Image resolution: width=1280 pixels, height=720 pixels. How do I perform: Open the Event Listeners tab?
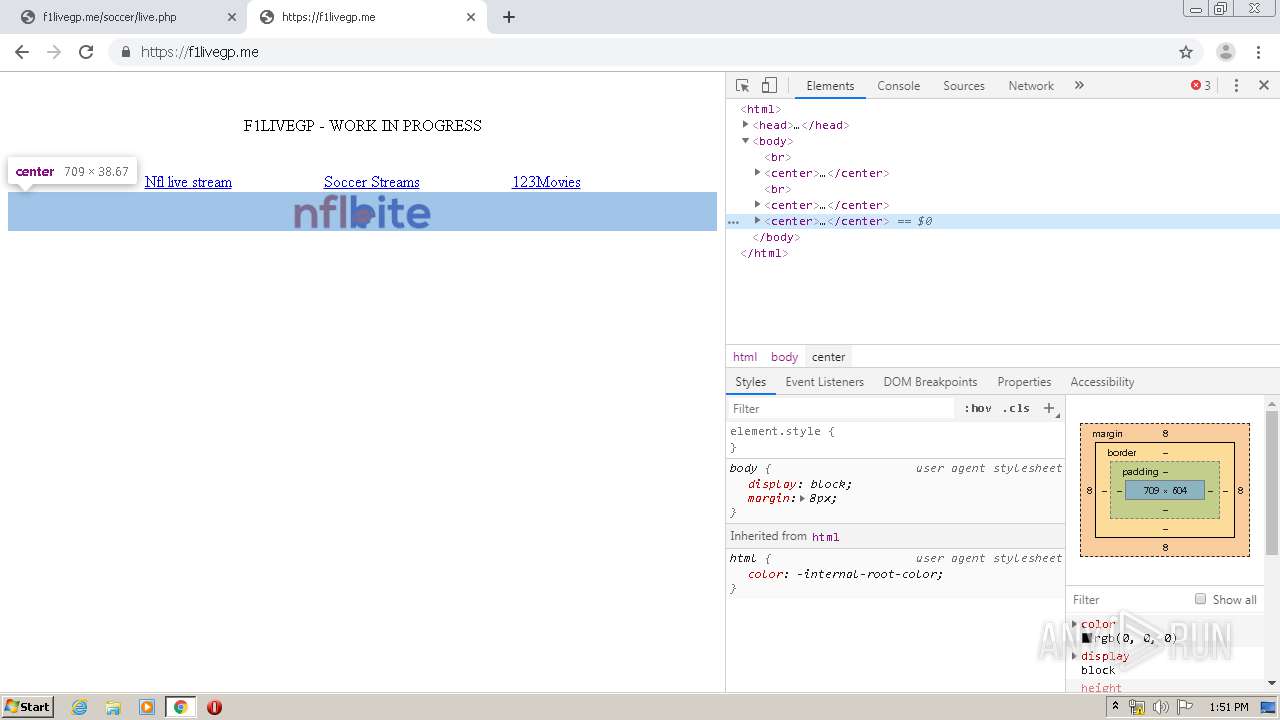pos(824,382)
